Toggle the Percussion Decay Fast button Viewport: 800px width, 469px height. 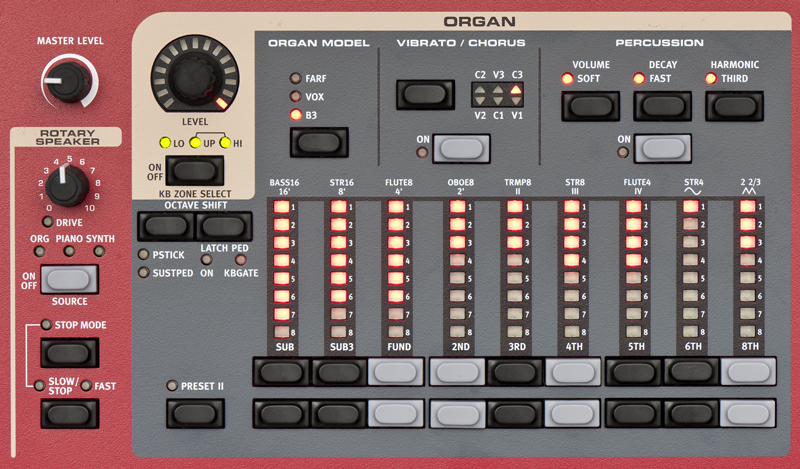pos(662,106)
